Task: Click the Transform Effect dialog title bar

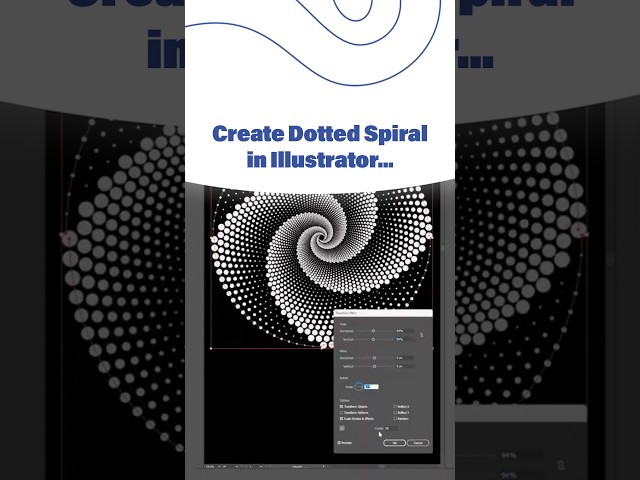Action: click(383, 313)
